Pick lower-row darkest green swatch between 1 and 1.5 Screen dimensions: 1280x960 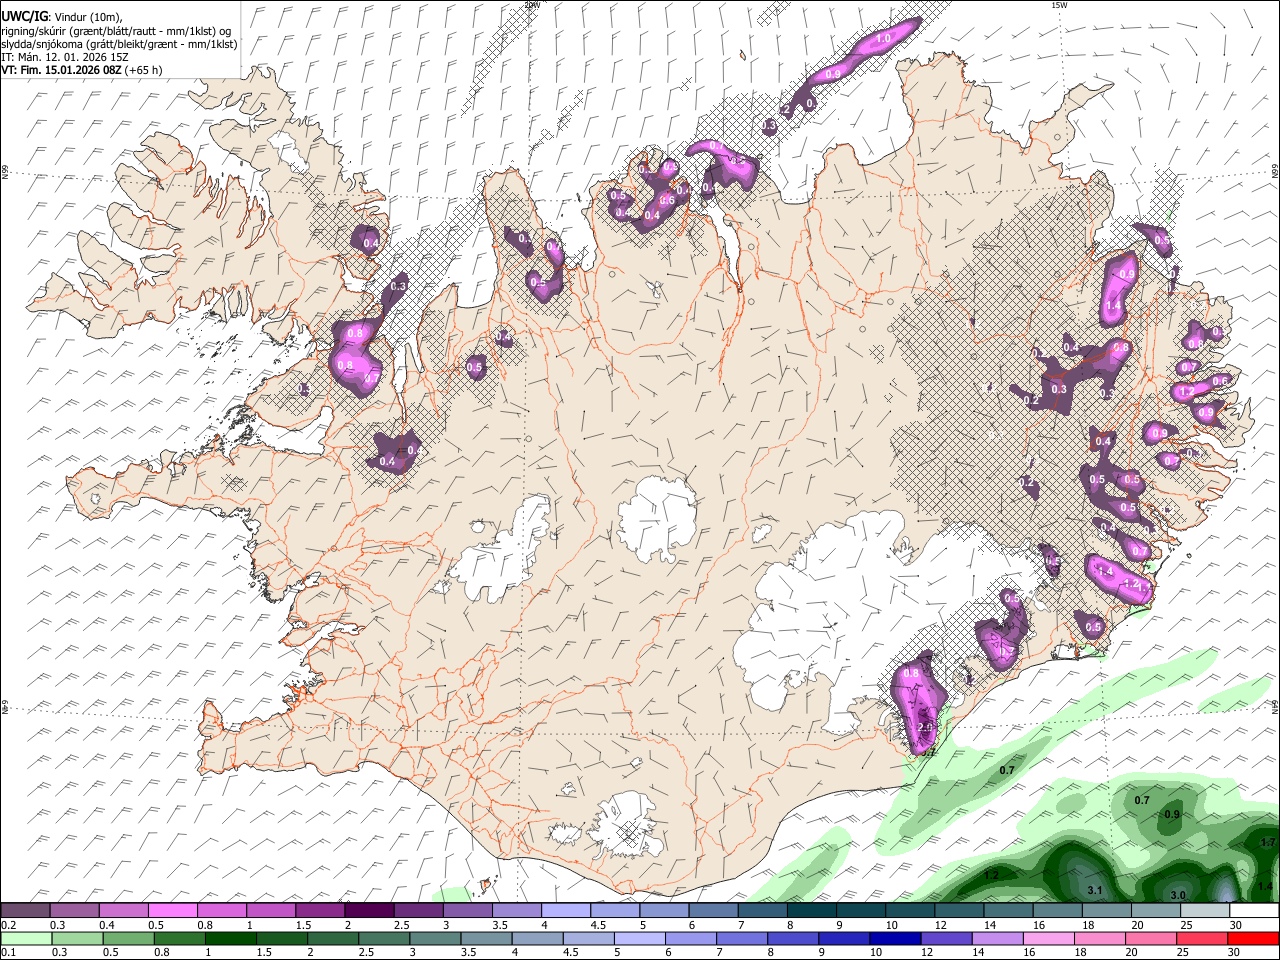click(x=230, y=939)
